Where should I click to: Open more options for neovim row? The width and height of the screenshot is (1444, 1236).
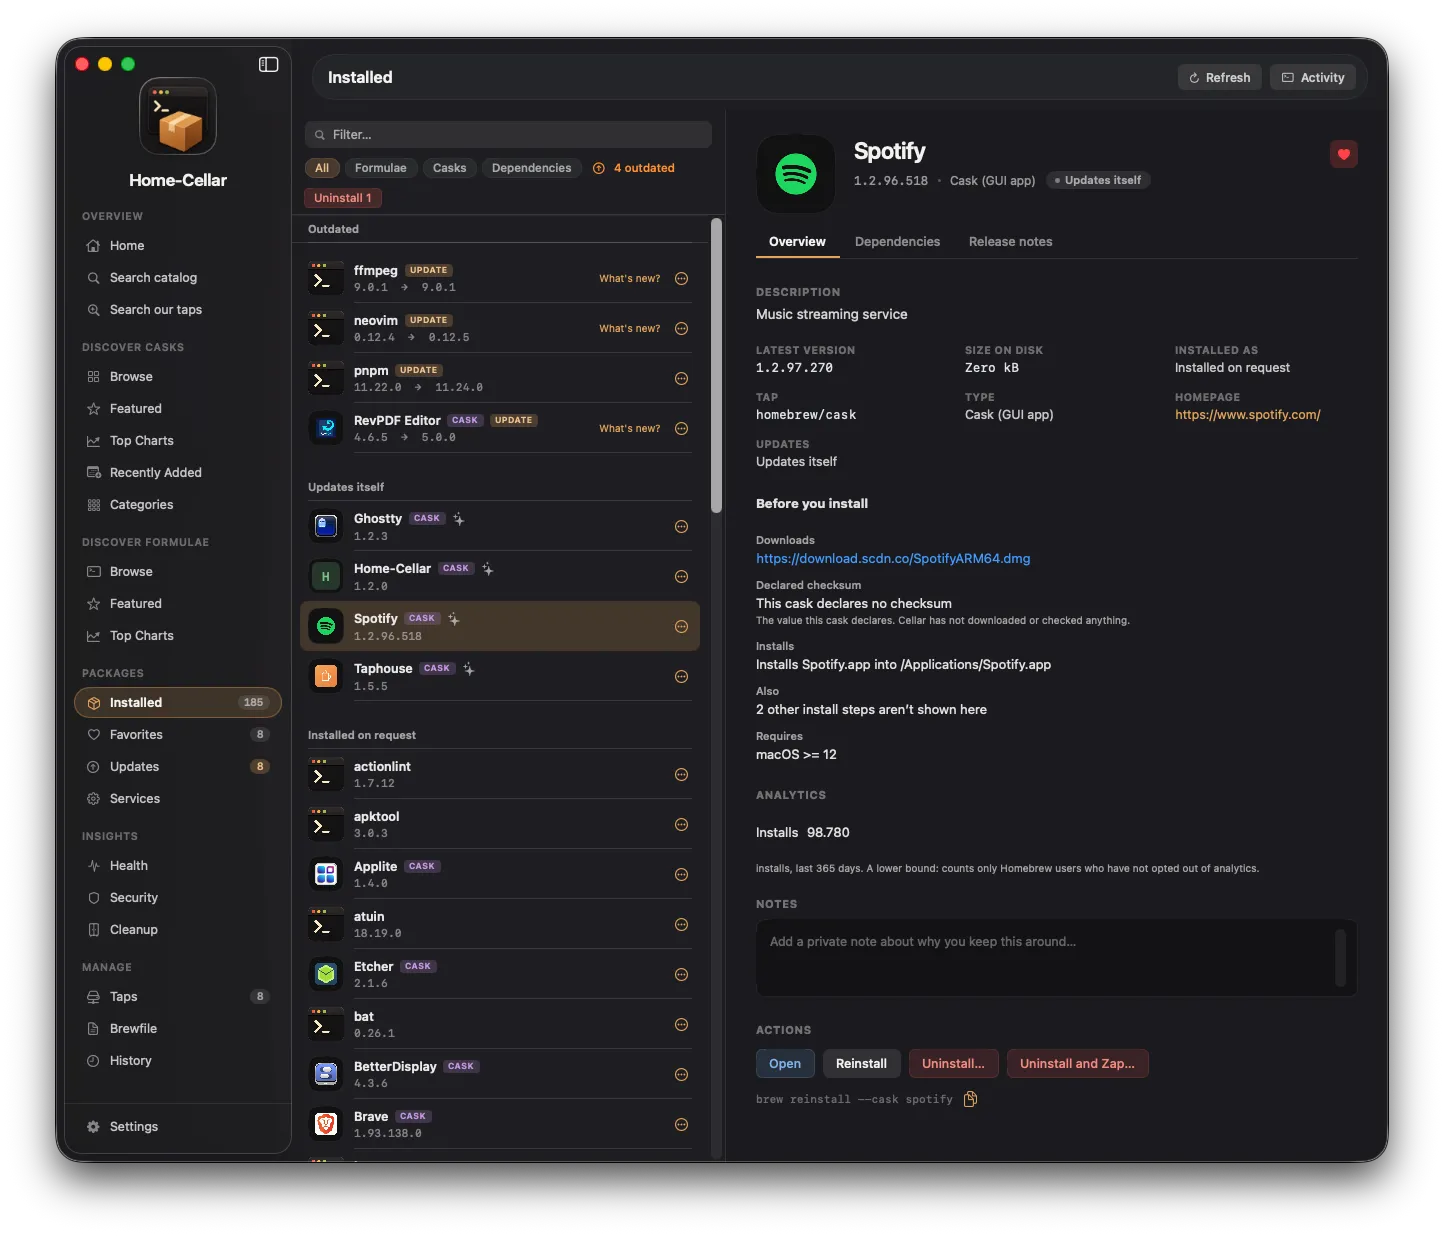(681, 329)
